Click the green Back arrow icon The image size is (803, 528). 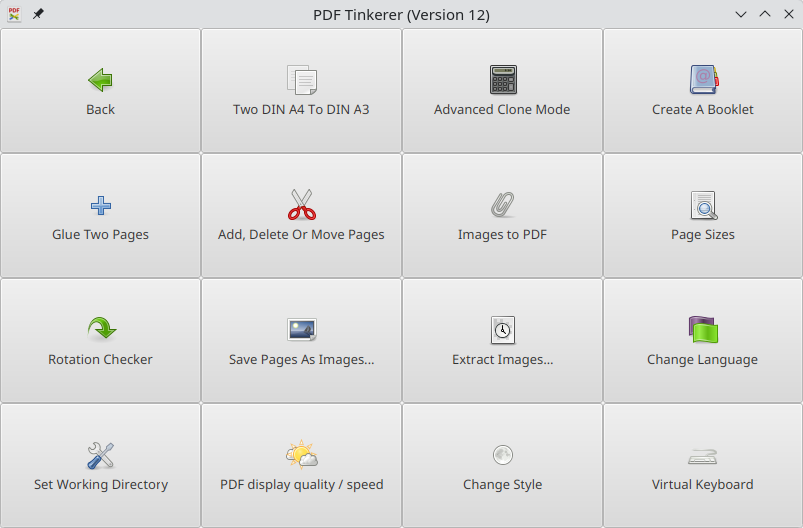click(100, 80)
